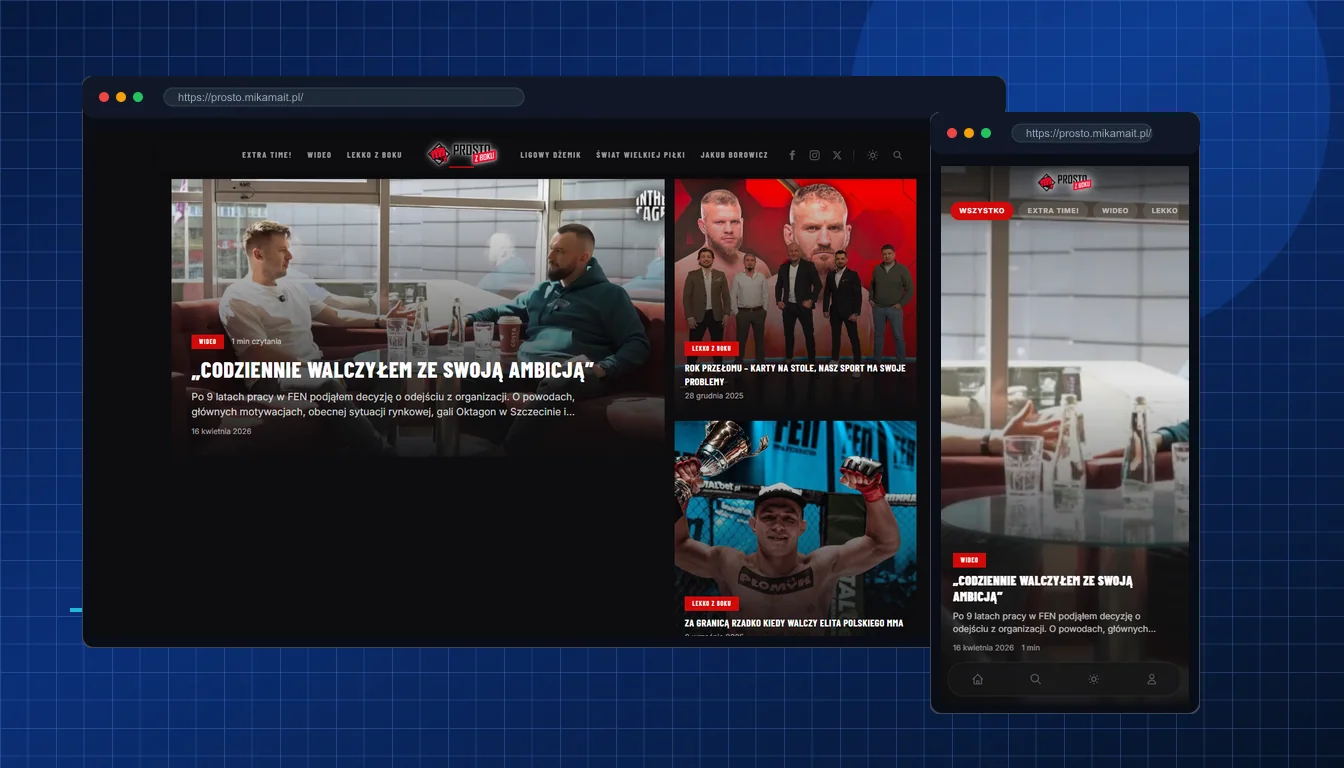Close the mobile browser window with red dot
The height and width of the screenshot is (768, 1344).
click(x=952, y=133)
